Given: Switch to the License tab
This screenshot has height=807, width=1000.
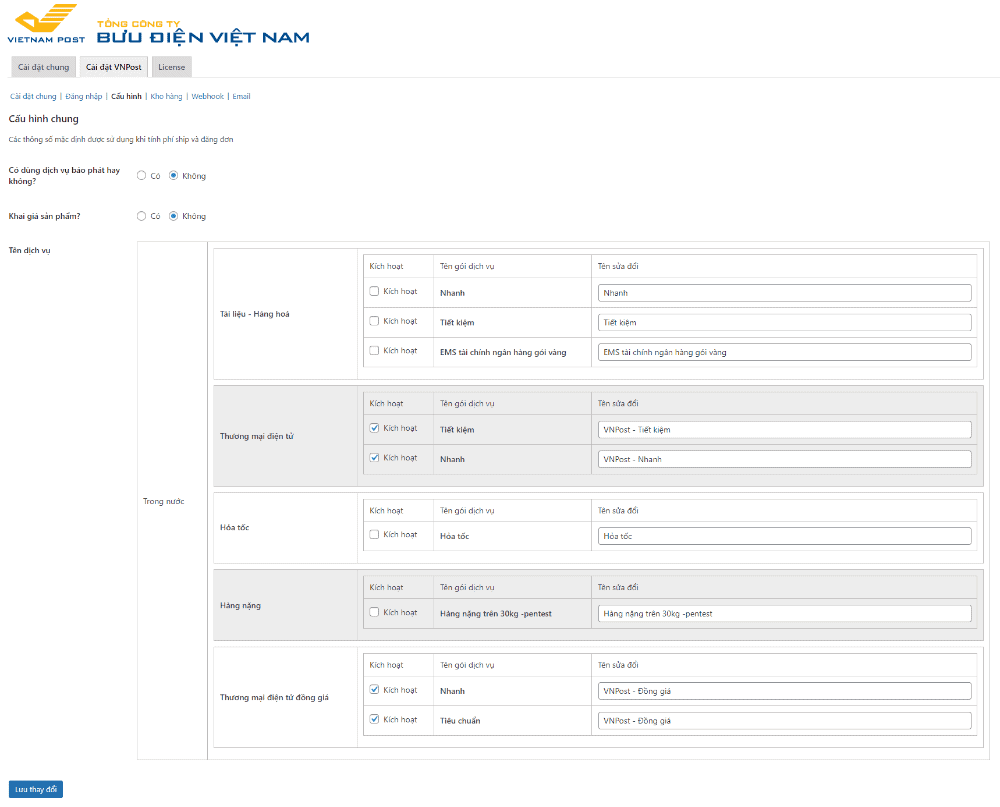Looking at the screenshot, I should click(x=171, y=67).
